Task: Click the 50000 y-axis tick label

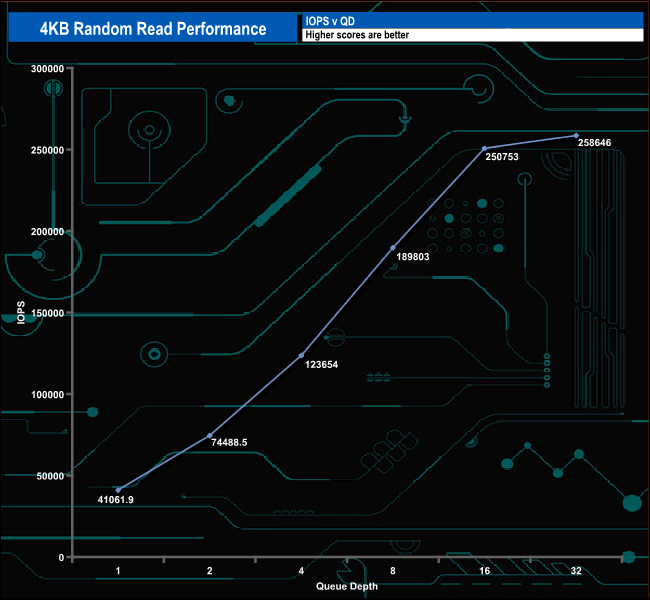Action: click(50, 475)
